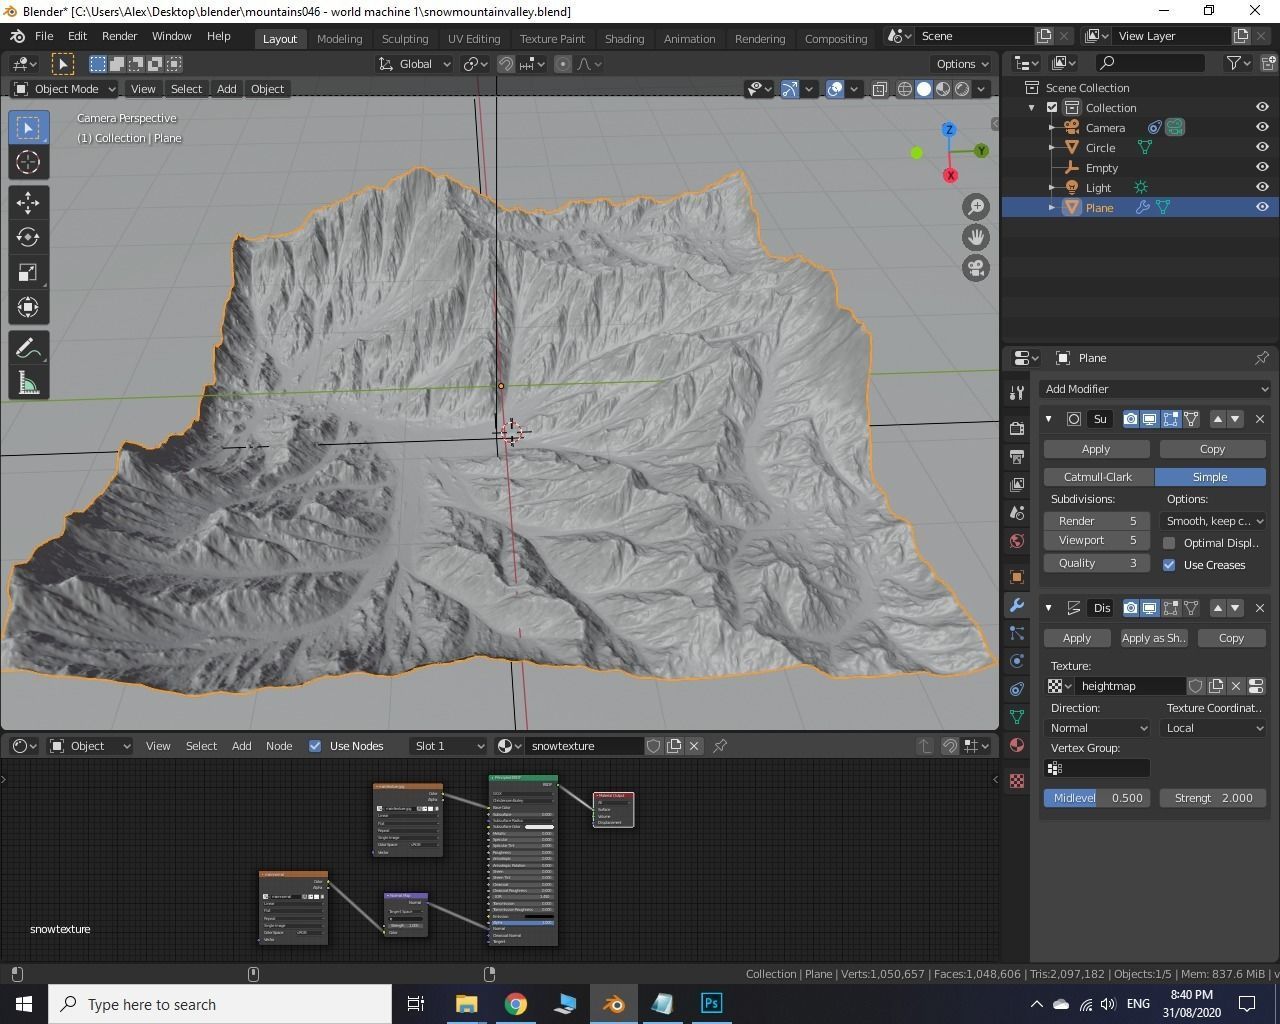
Task: Pin the snowtexture material in node editor
Action: (x=720, y=746)
